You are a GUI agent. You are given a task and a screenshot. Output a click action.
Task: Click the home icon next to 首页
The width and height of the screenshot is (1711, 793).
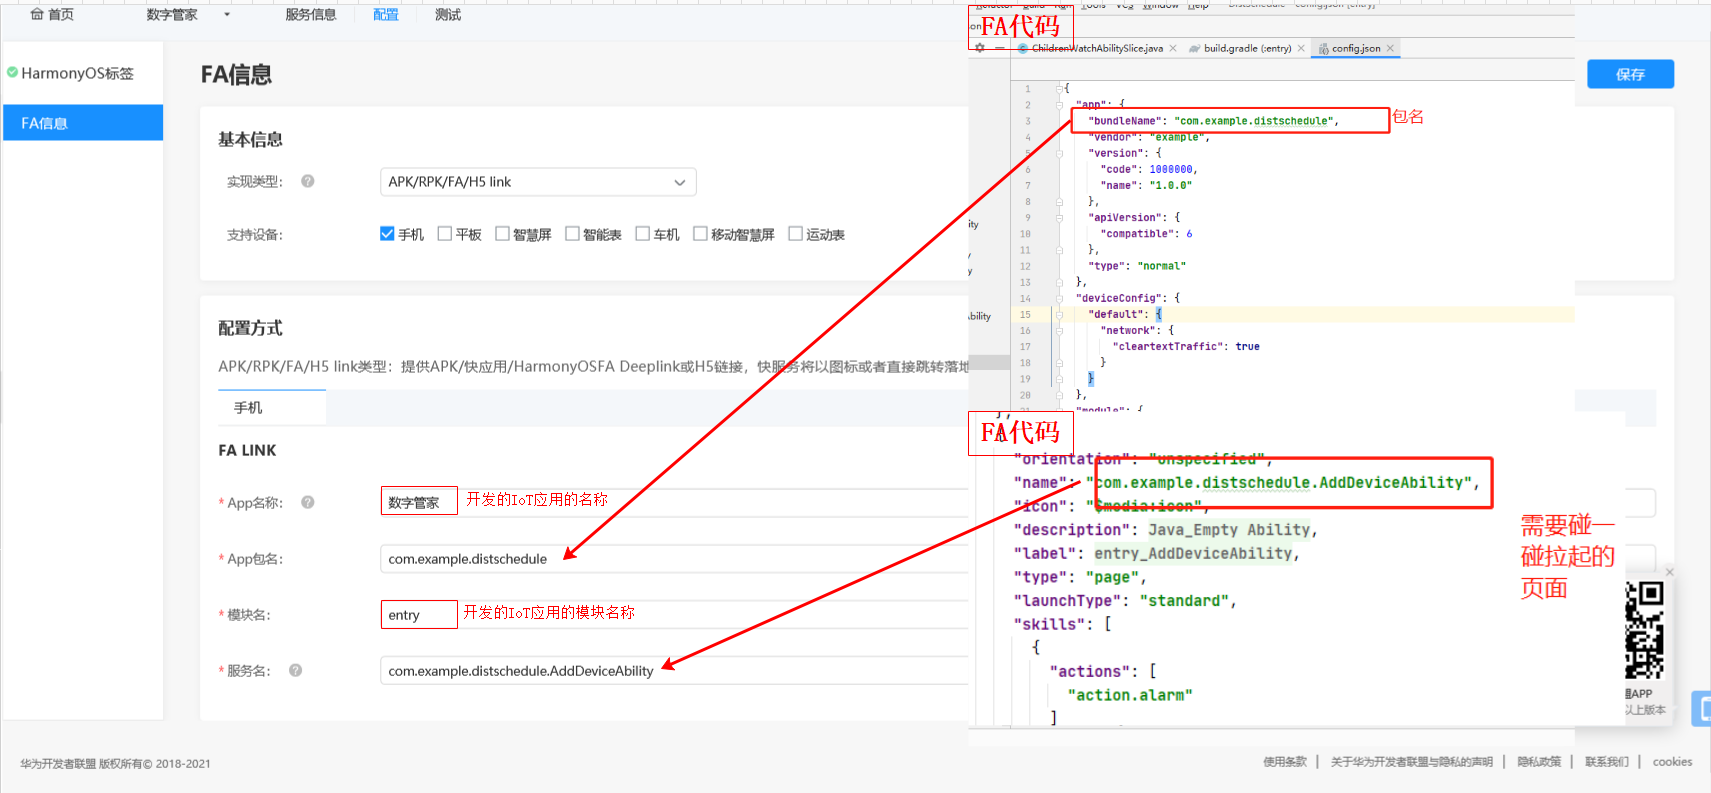[x=37, y=14]
